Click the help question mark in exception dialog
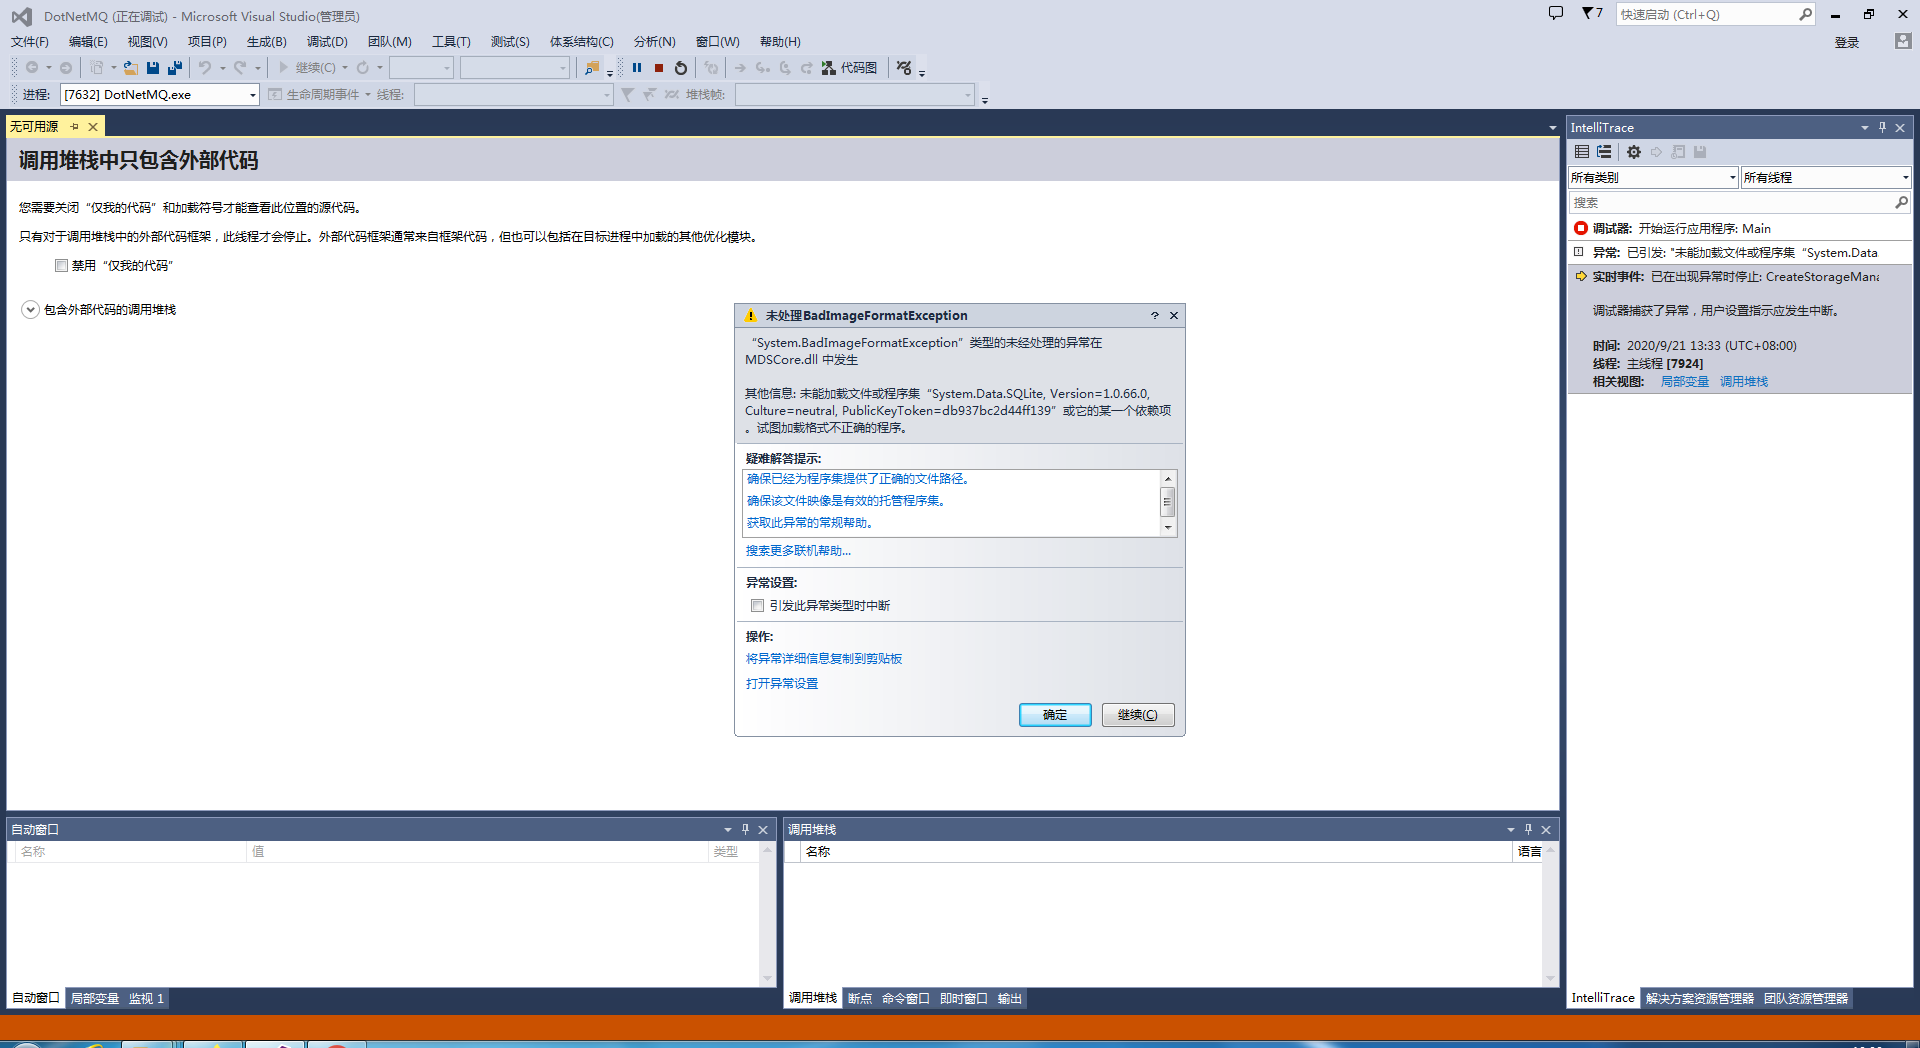This screenshot has height=1048, width=1920. click(x=1155, y=315)
